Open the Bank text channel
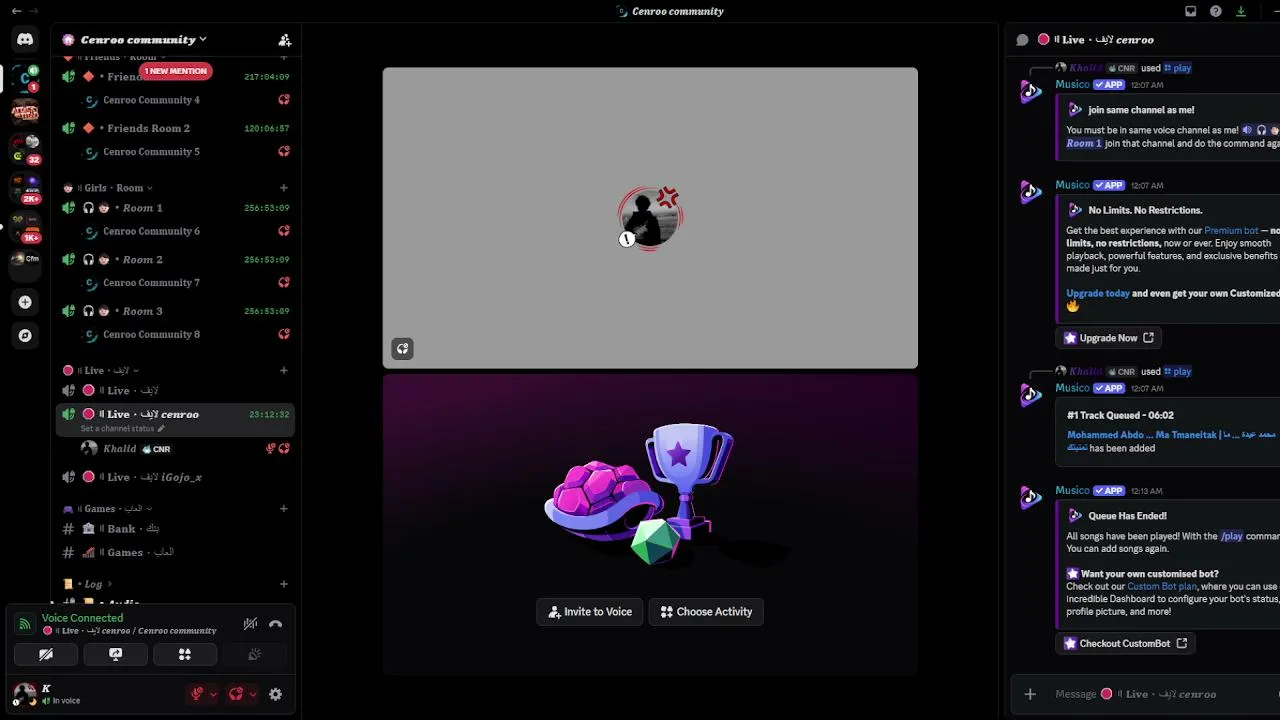The height and width of the screenshot is (720, 1280). tap(175, 529)
